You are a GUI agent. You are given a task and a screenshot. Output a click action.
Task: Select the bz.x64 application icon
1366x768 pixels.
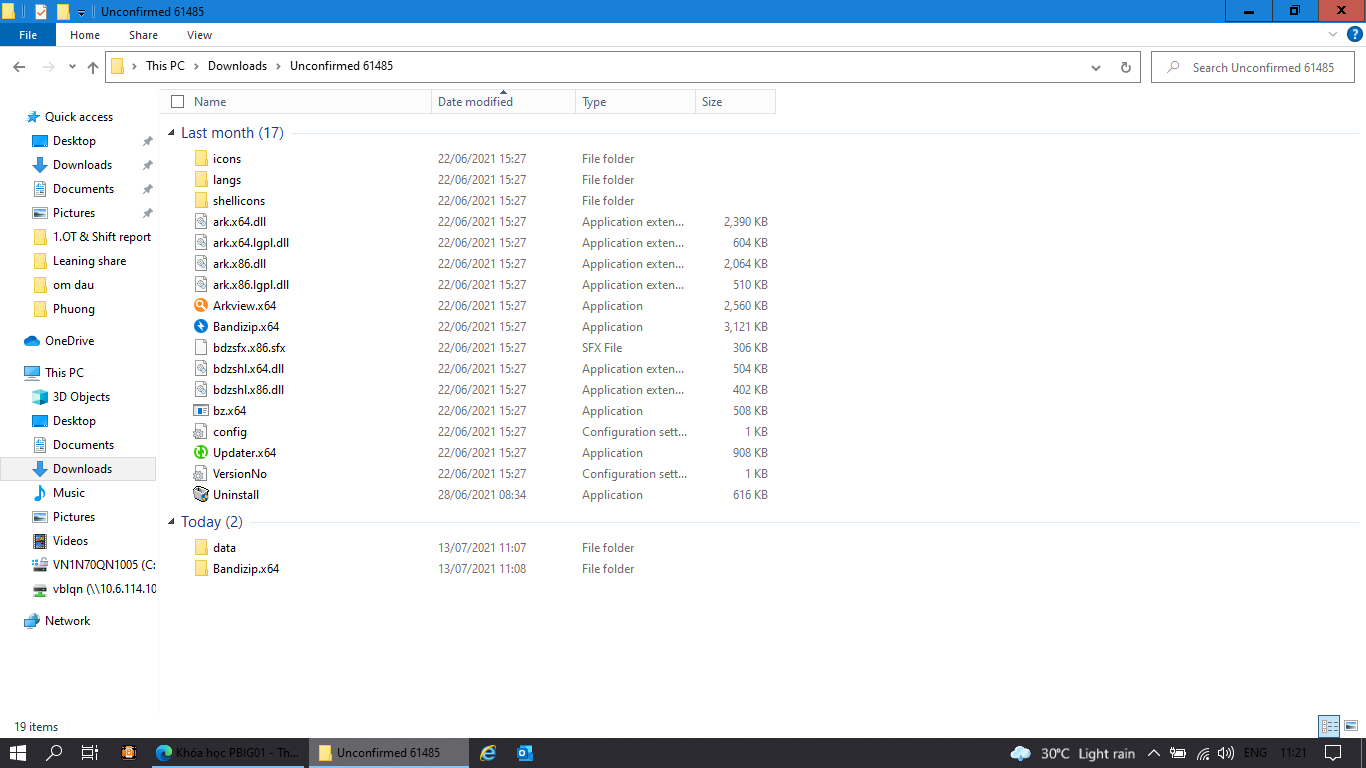pos(201,411)
